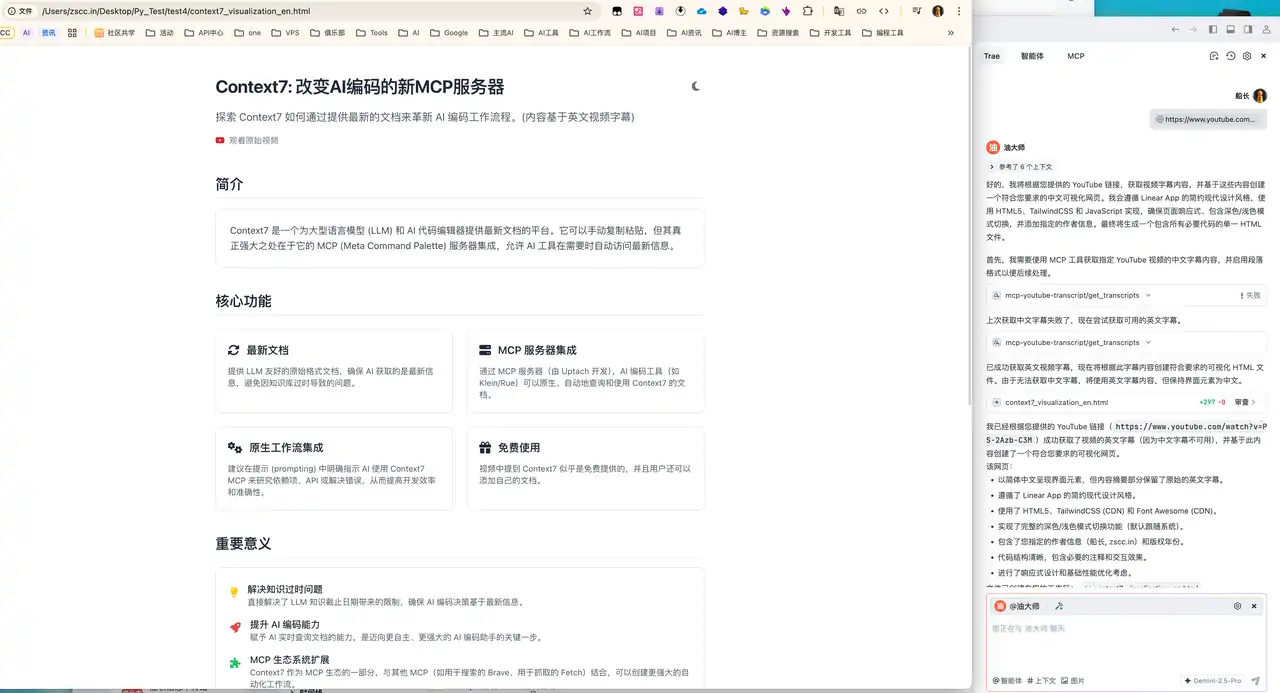Toggle dark mode with the moon icon
The height and width of the screenshot is (693, 1280).
pyautogui.click(x=696, y=86)
